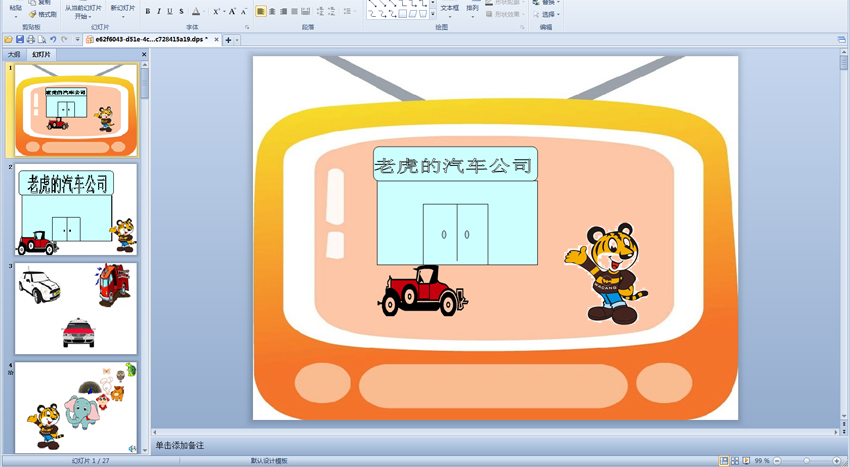The image size is (850, 467).
Task: Click the zoom in plus button
Action: pos(836,460)
